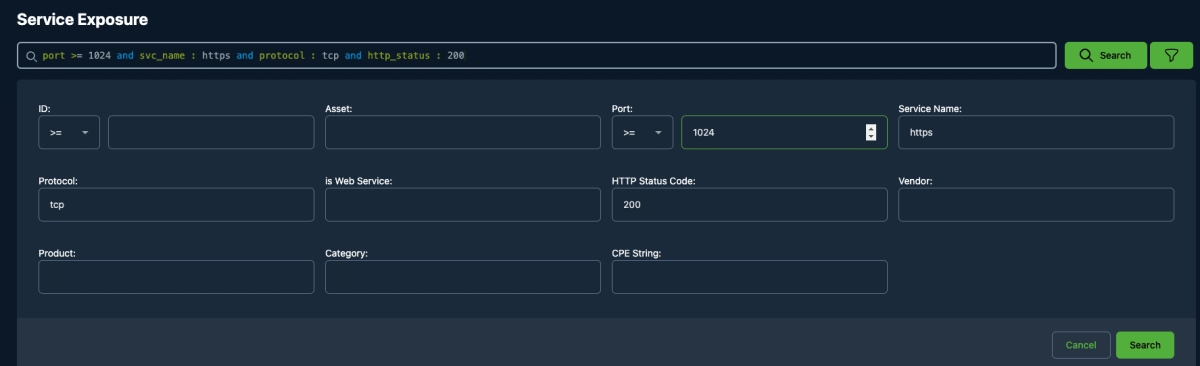Click the top green Search button

coord(1105,55)
